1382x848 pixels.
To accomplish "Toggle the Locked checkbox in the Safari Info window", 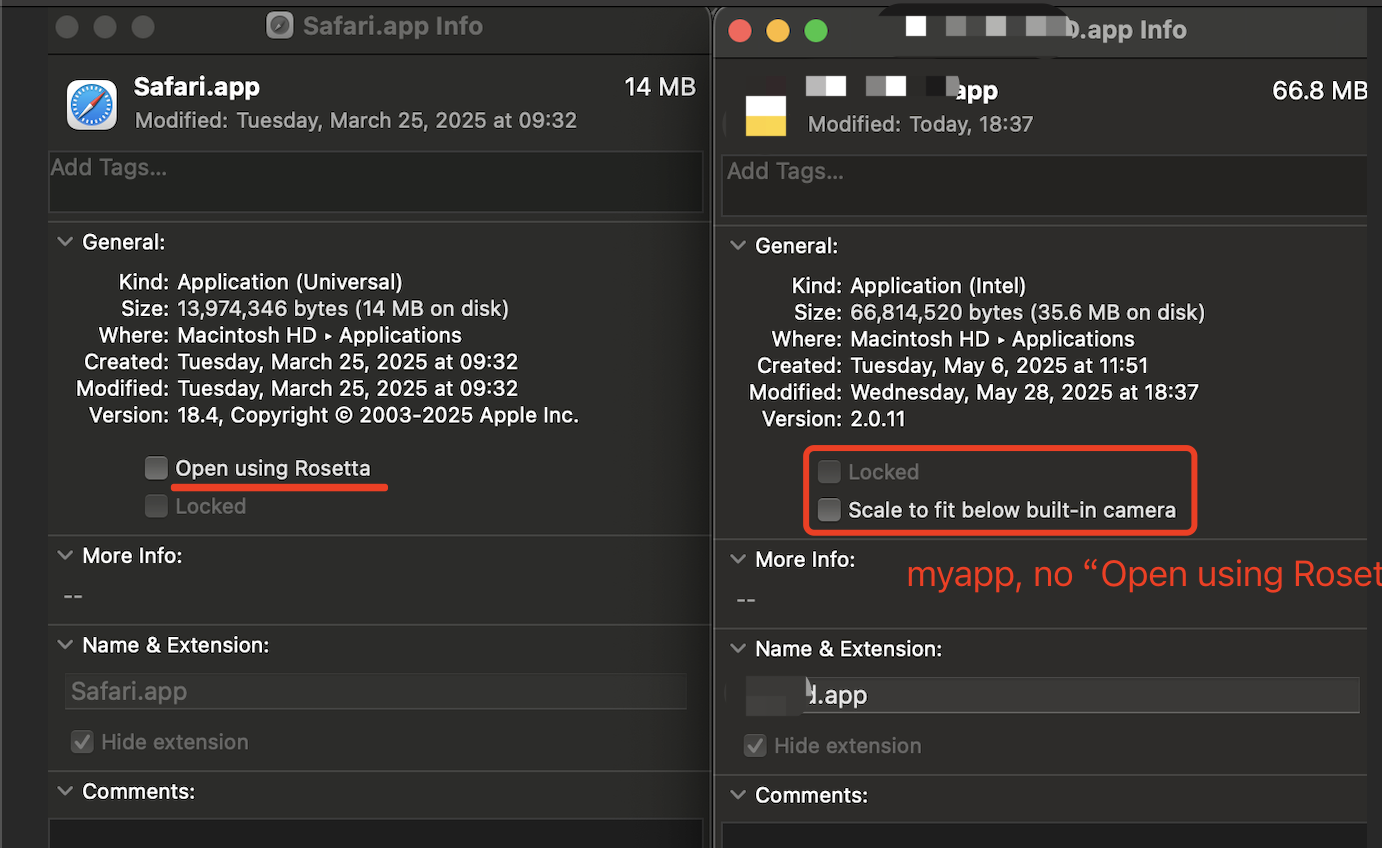I will click(157, 506).
